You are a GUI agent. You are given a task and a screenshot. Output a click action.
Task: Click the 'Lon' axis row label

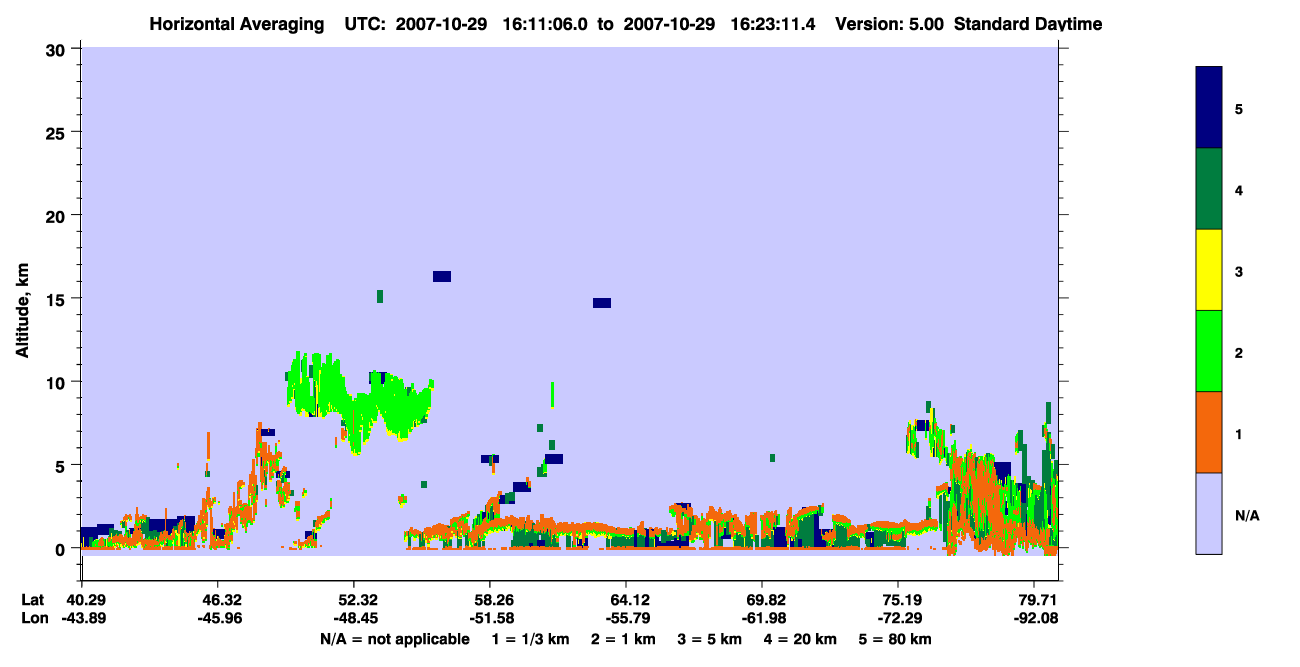click(x=34, y=618)
